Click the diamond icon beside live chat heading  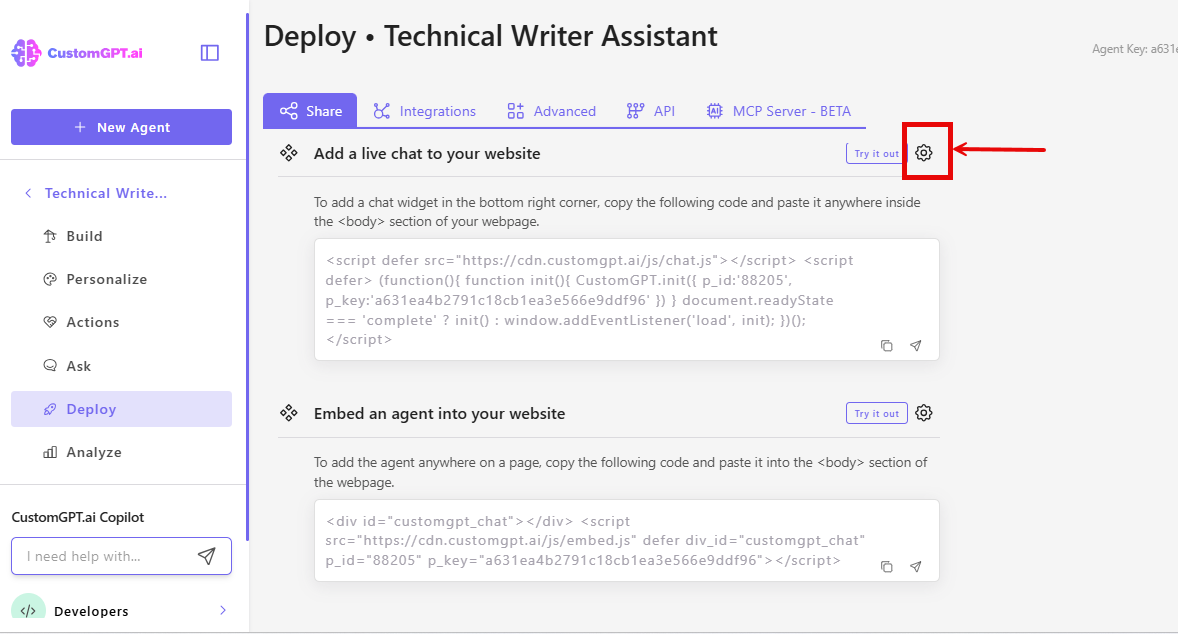[x=288, y=152]
